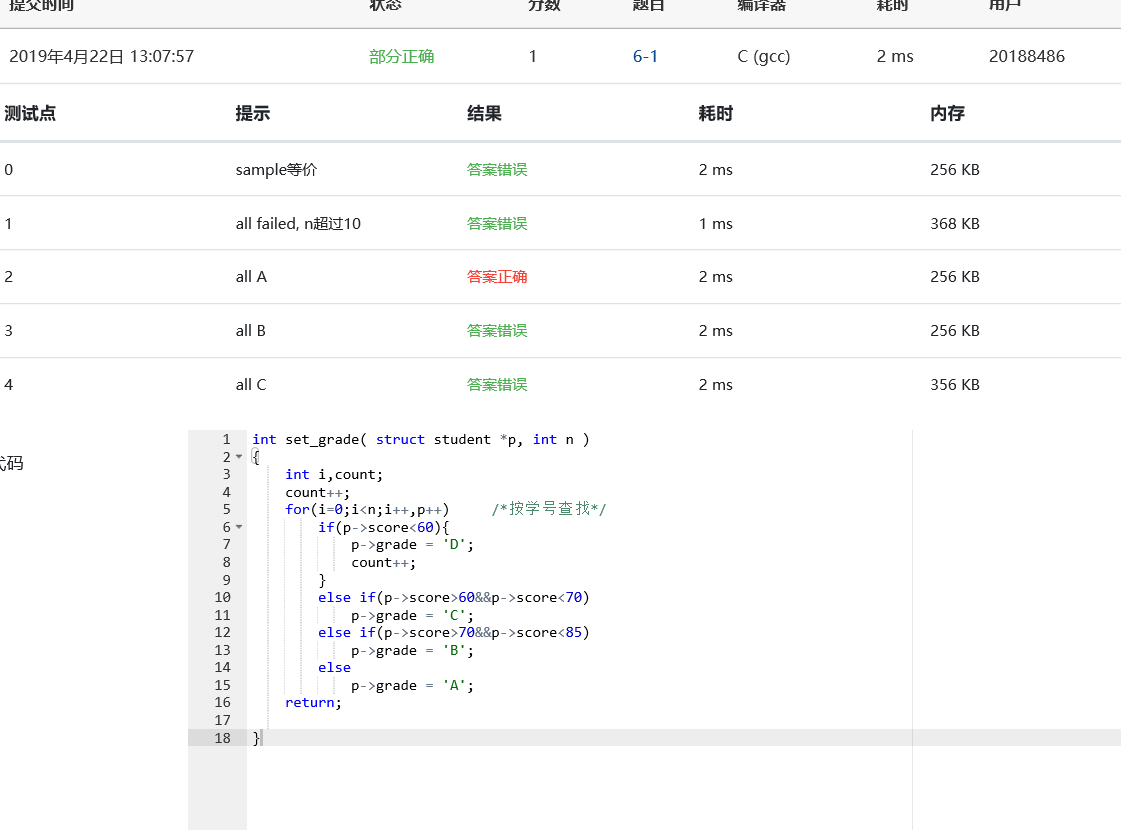Viewport: 1121px width, 835px height.
Task: Click the 356 KB memory value
Action: 954,385
